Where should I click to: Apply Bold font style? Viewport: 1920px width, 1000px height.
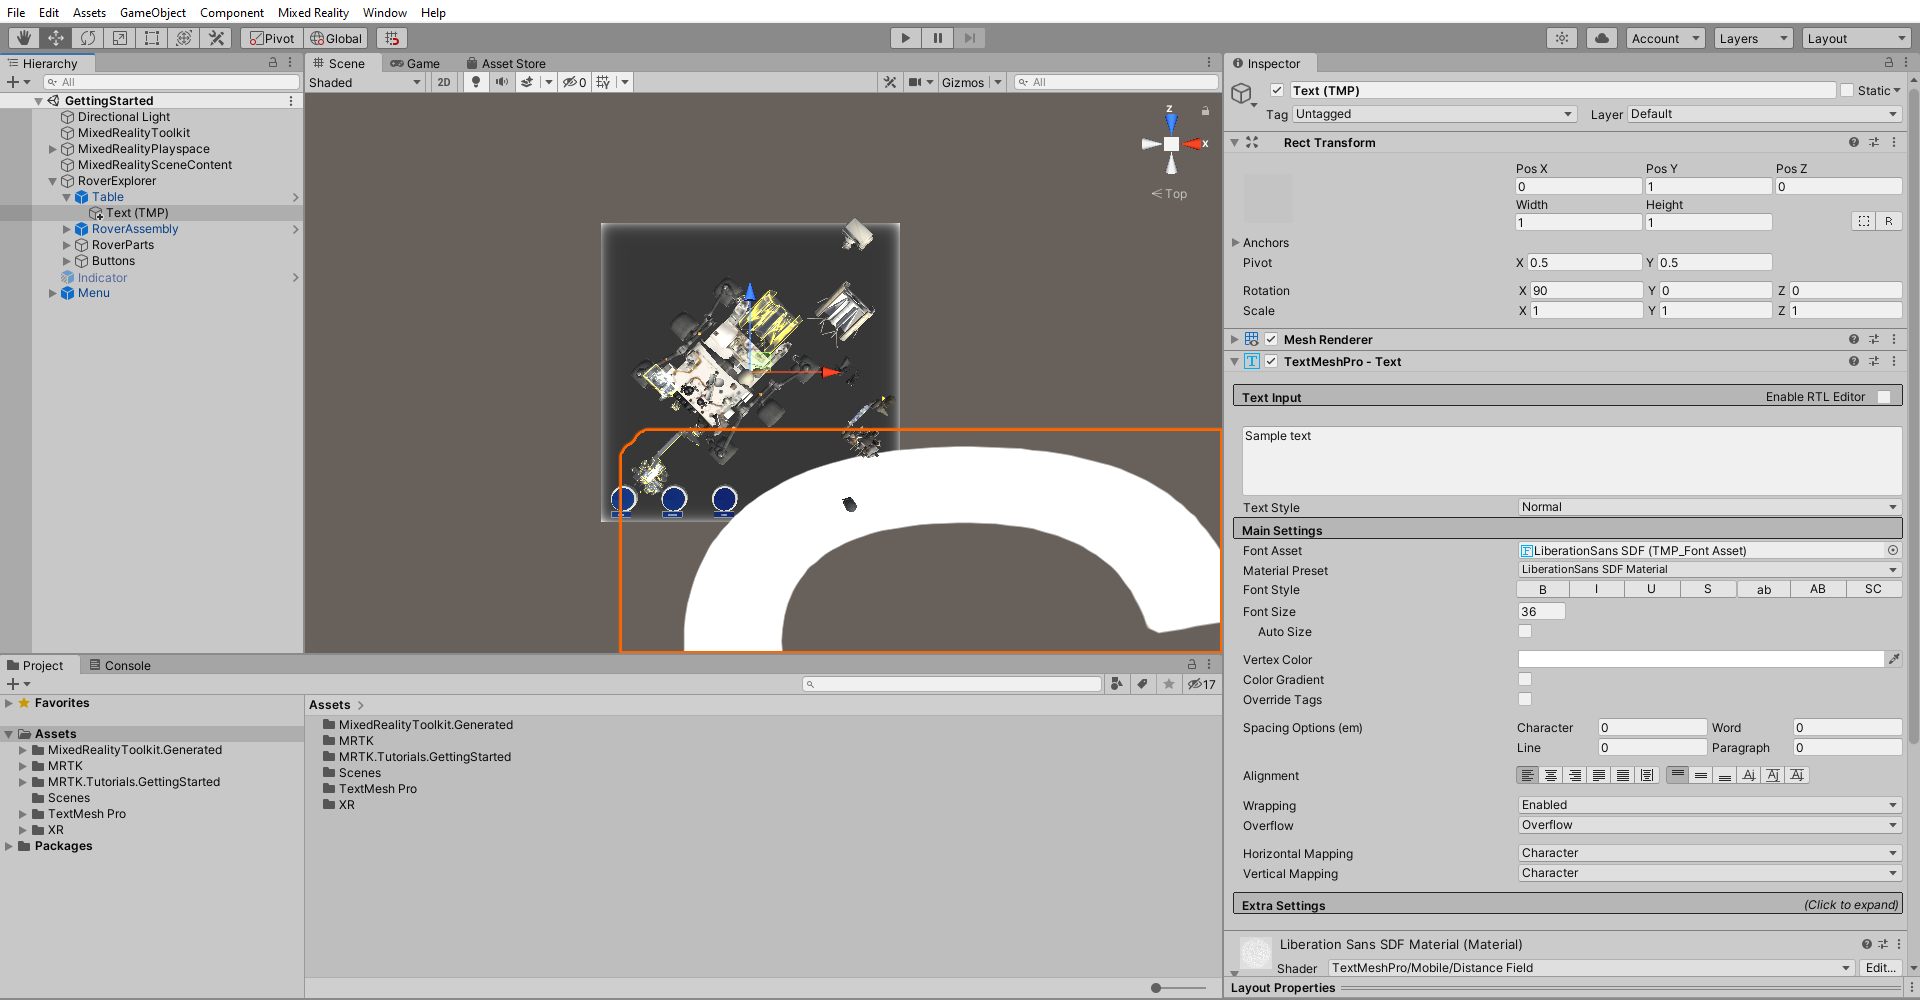(x=1541, y=589)
